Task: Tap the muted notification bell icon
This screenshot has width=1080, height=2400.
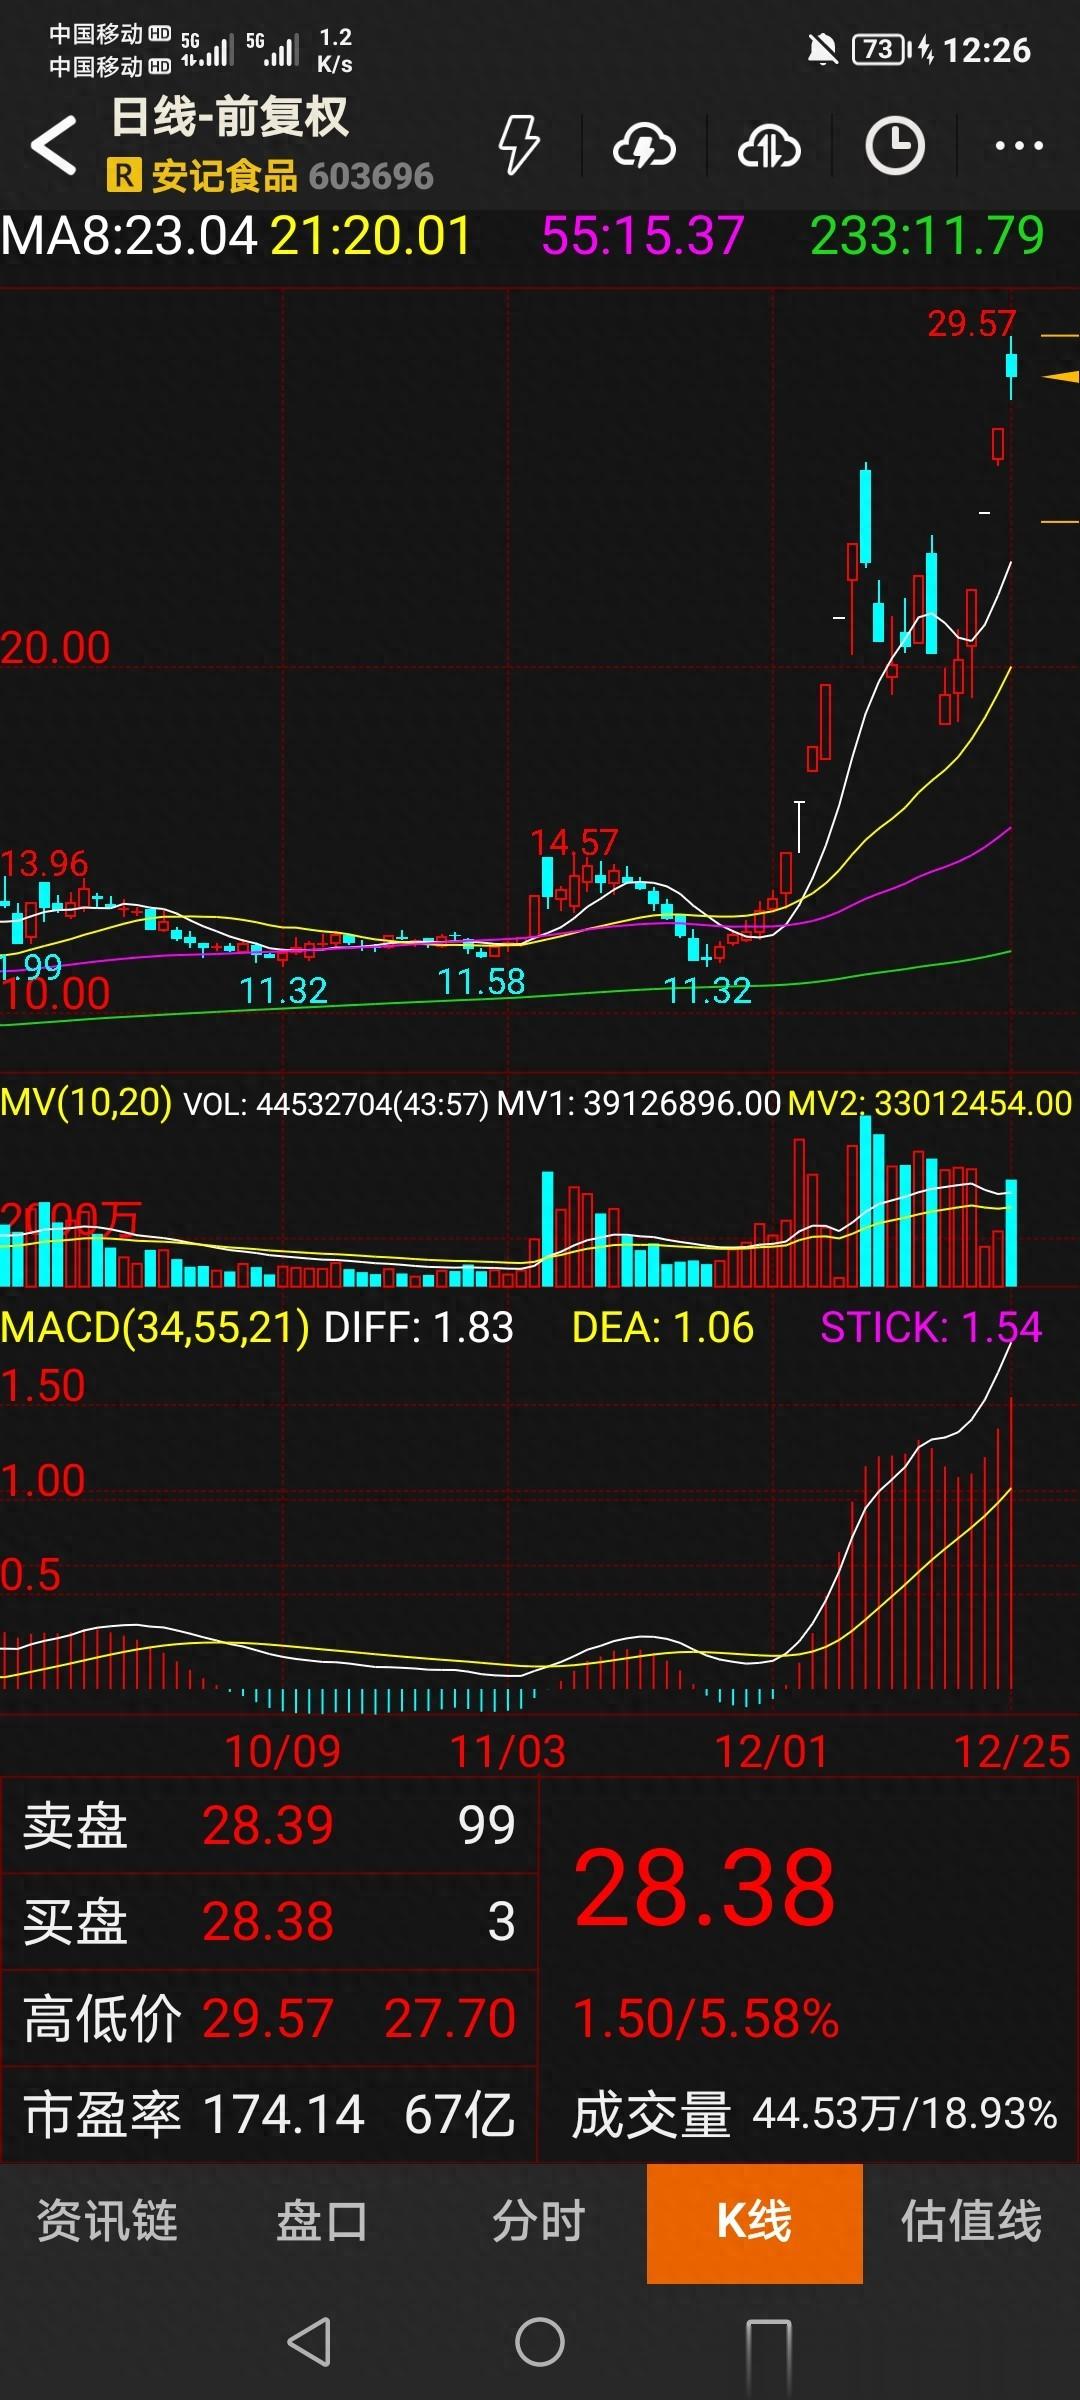Action: click(x=822, y=49)
